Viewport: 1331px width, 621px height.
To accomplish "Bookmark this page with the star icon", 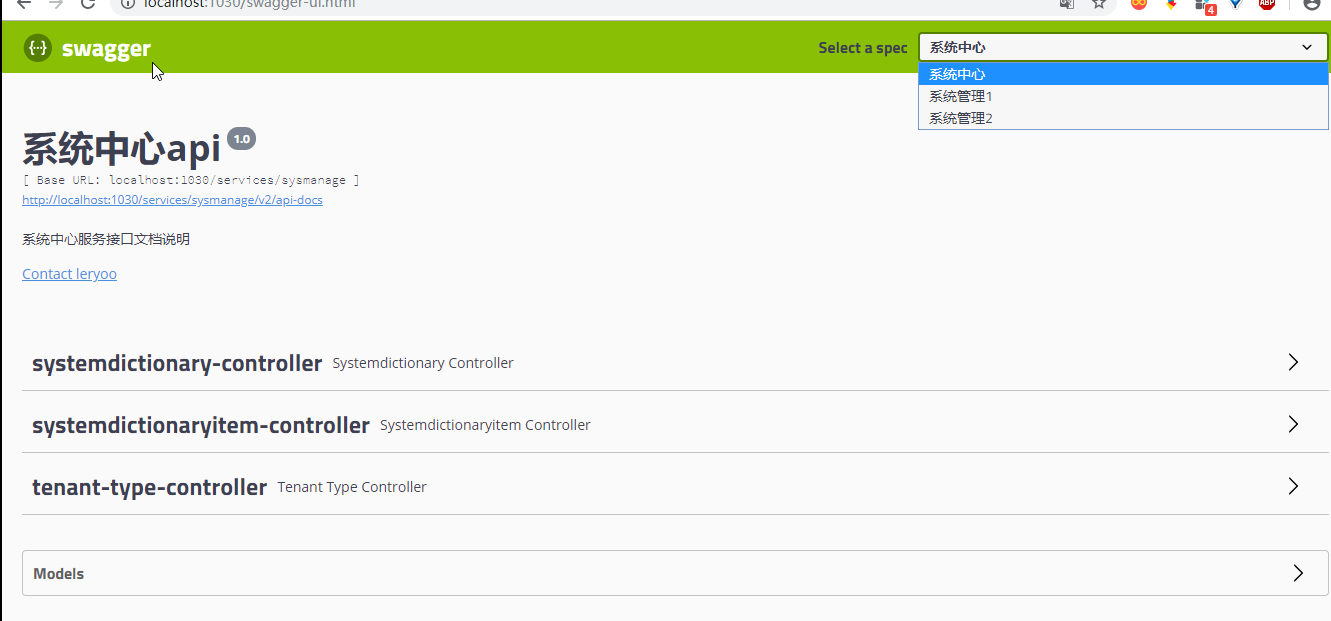I will coord(1099,4).
